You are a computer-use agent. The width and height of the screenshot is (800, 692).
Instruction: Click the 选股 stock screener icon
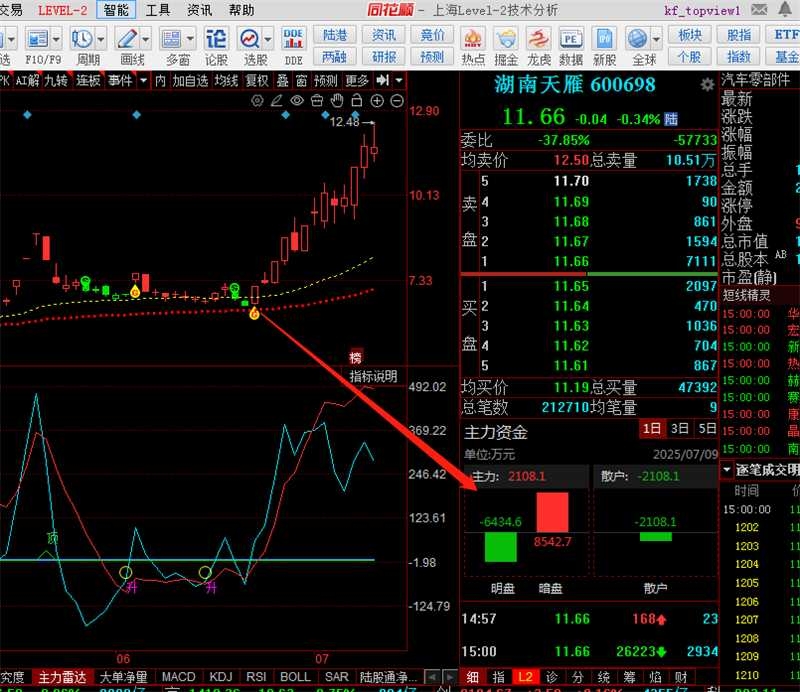pos(249,39)
